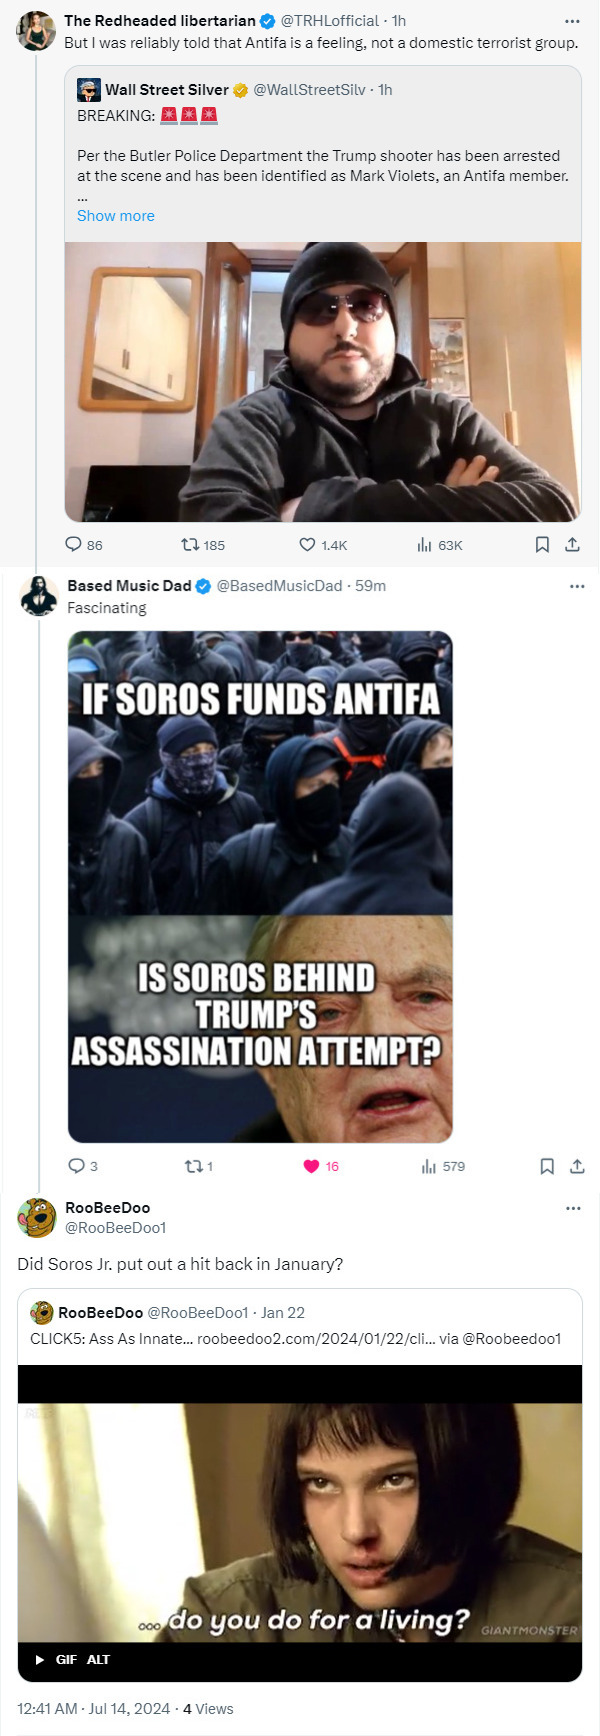600x1736 pixels.
Task: Repost The Redheaded libertarian's post
Action: point(190,545)
